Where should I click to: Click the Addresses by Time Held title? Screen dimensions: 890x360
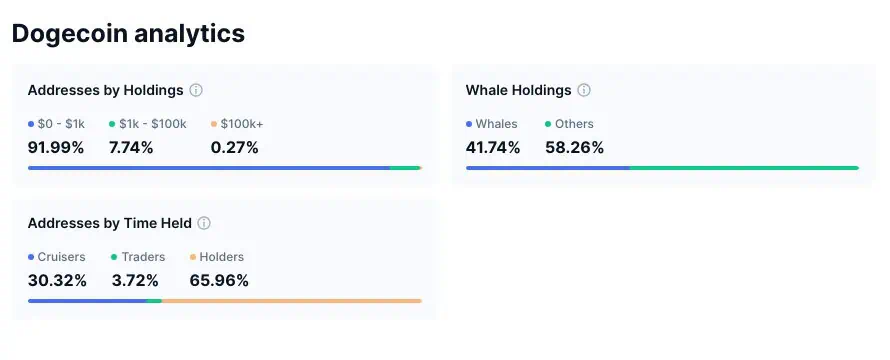tap(110, 223)
